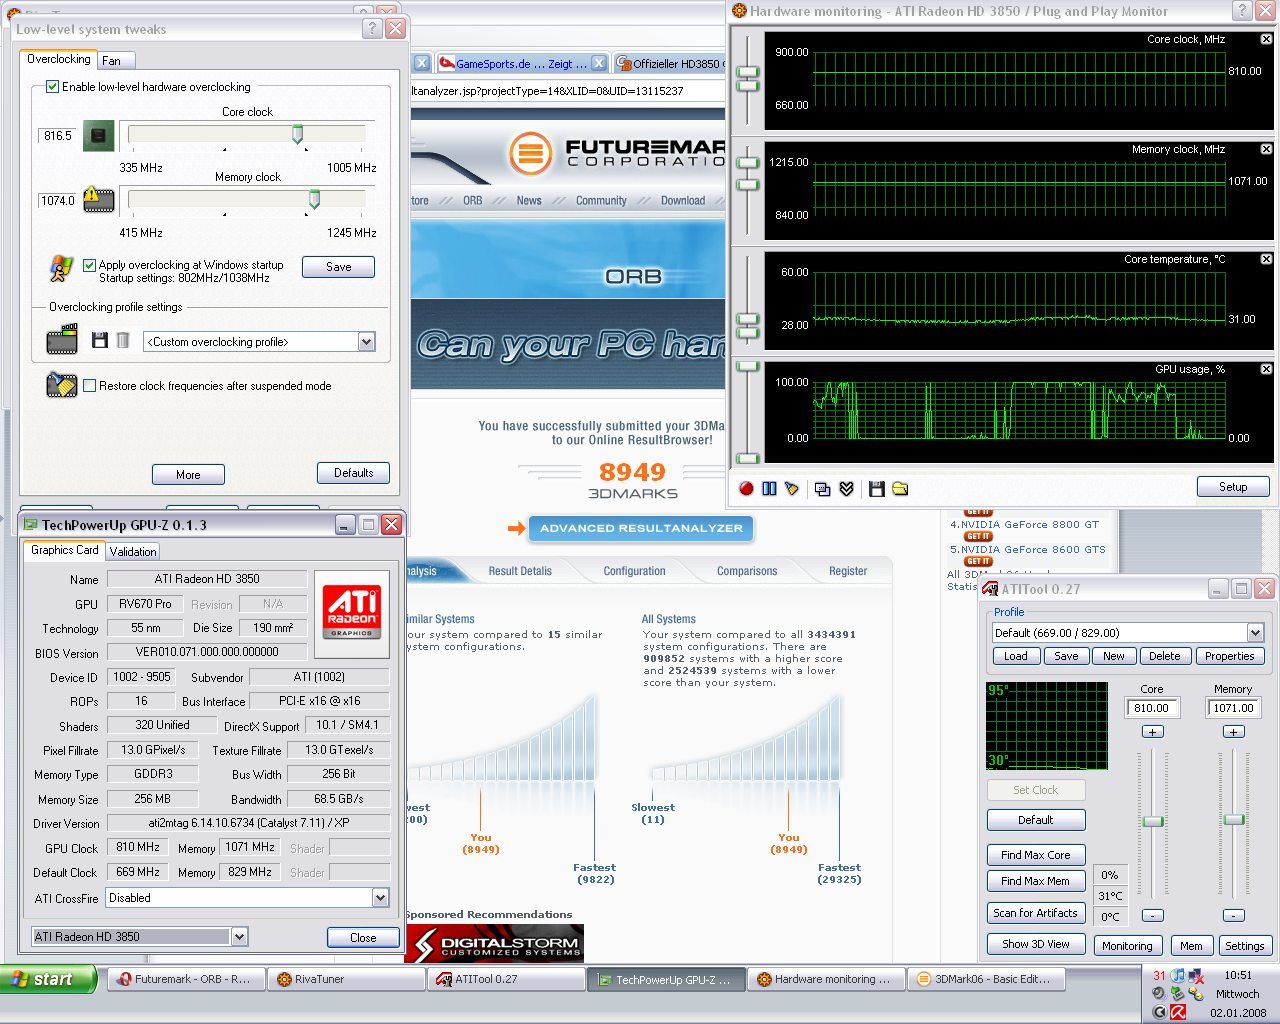Close the Core clock graph
The height and width of the screenshot is (1024, 1280).
click(x=1266, y=39)
